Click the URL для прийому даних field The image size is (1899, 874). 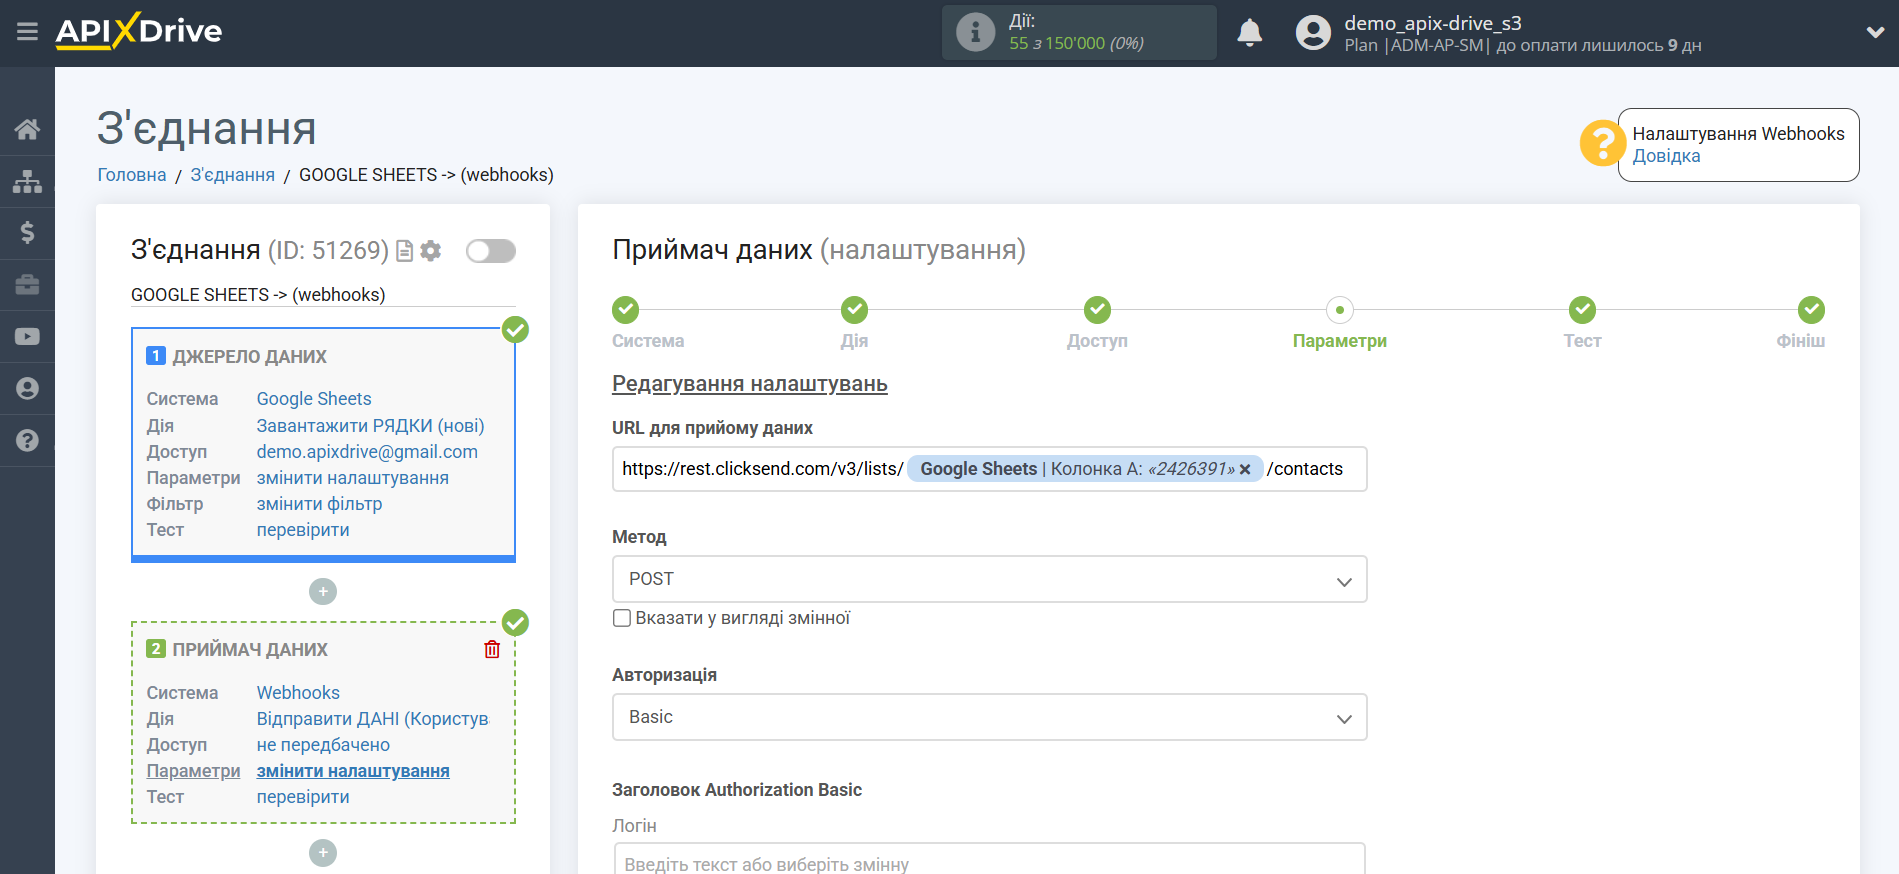point(989,469)
